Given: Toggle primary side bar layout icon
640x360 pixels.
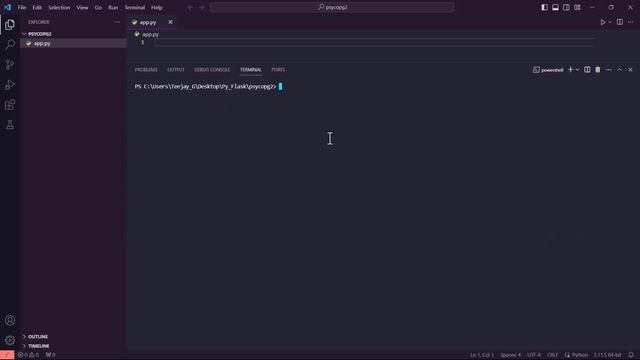Looking at the screenshot, I should point(544,7).
